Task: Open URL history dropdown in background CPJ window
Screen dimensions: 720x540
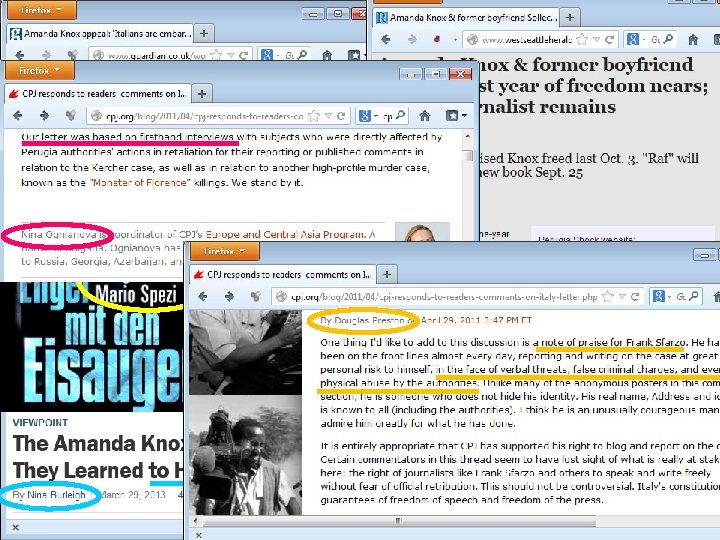Action: 328,116
